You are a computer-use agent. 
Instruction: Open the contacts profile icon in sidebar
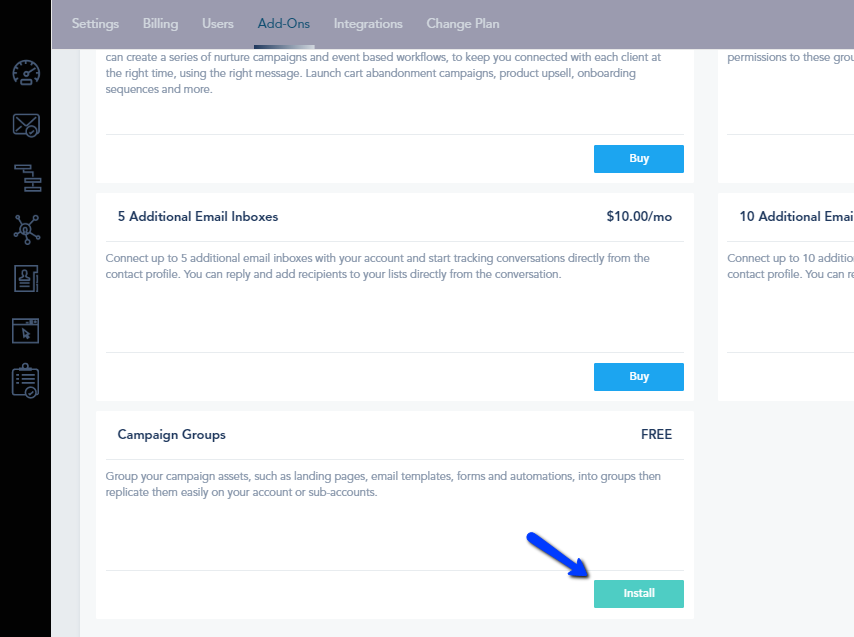tap(26, 278)
